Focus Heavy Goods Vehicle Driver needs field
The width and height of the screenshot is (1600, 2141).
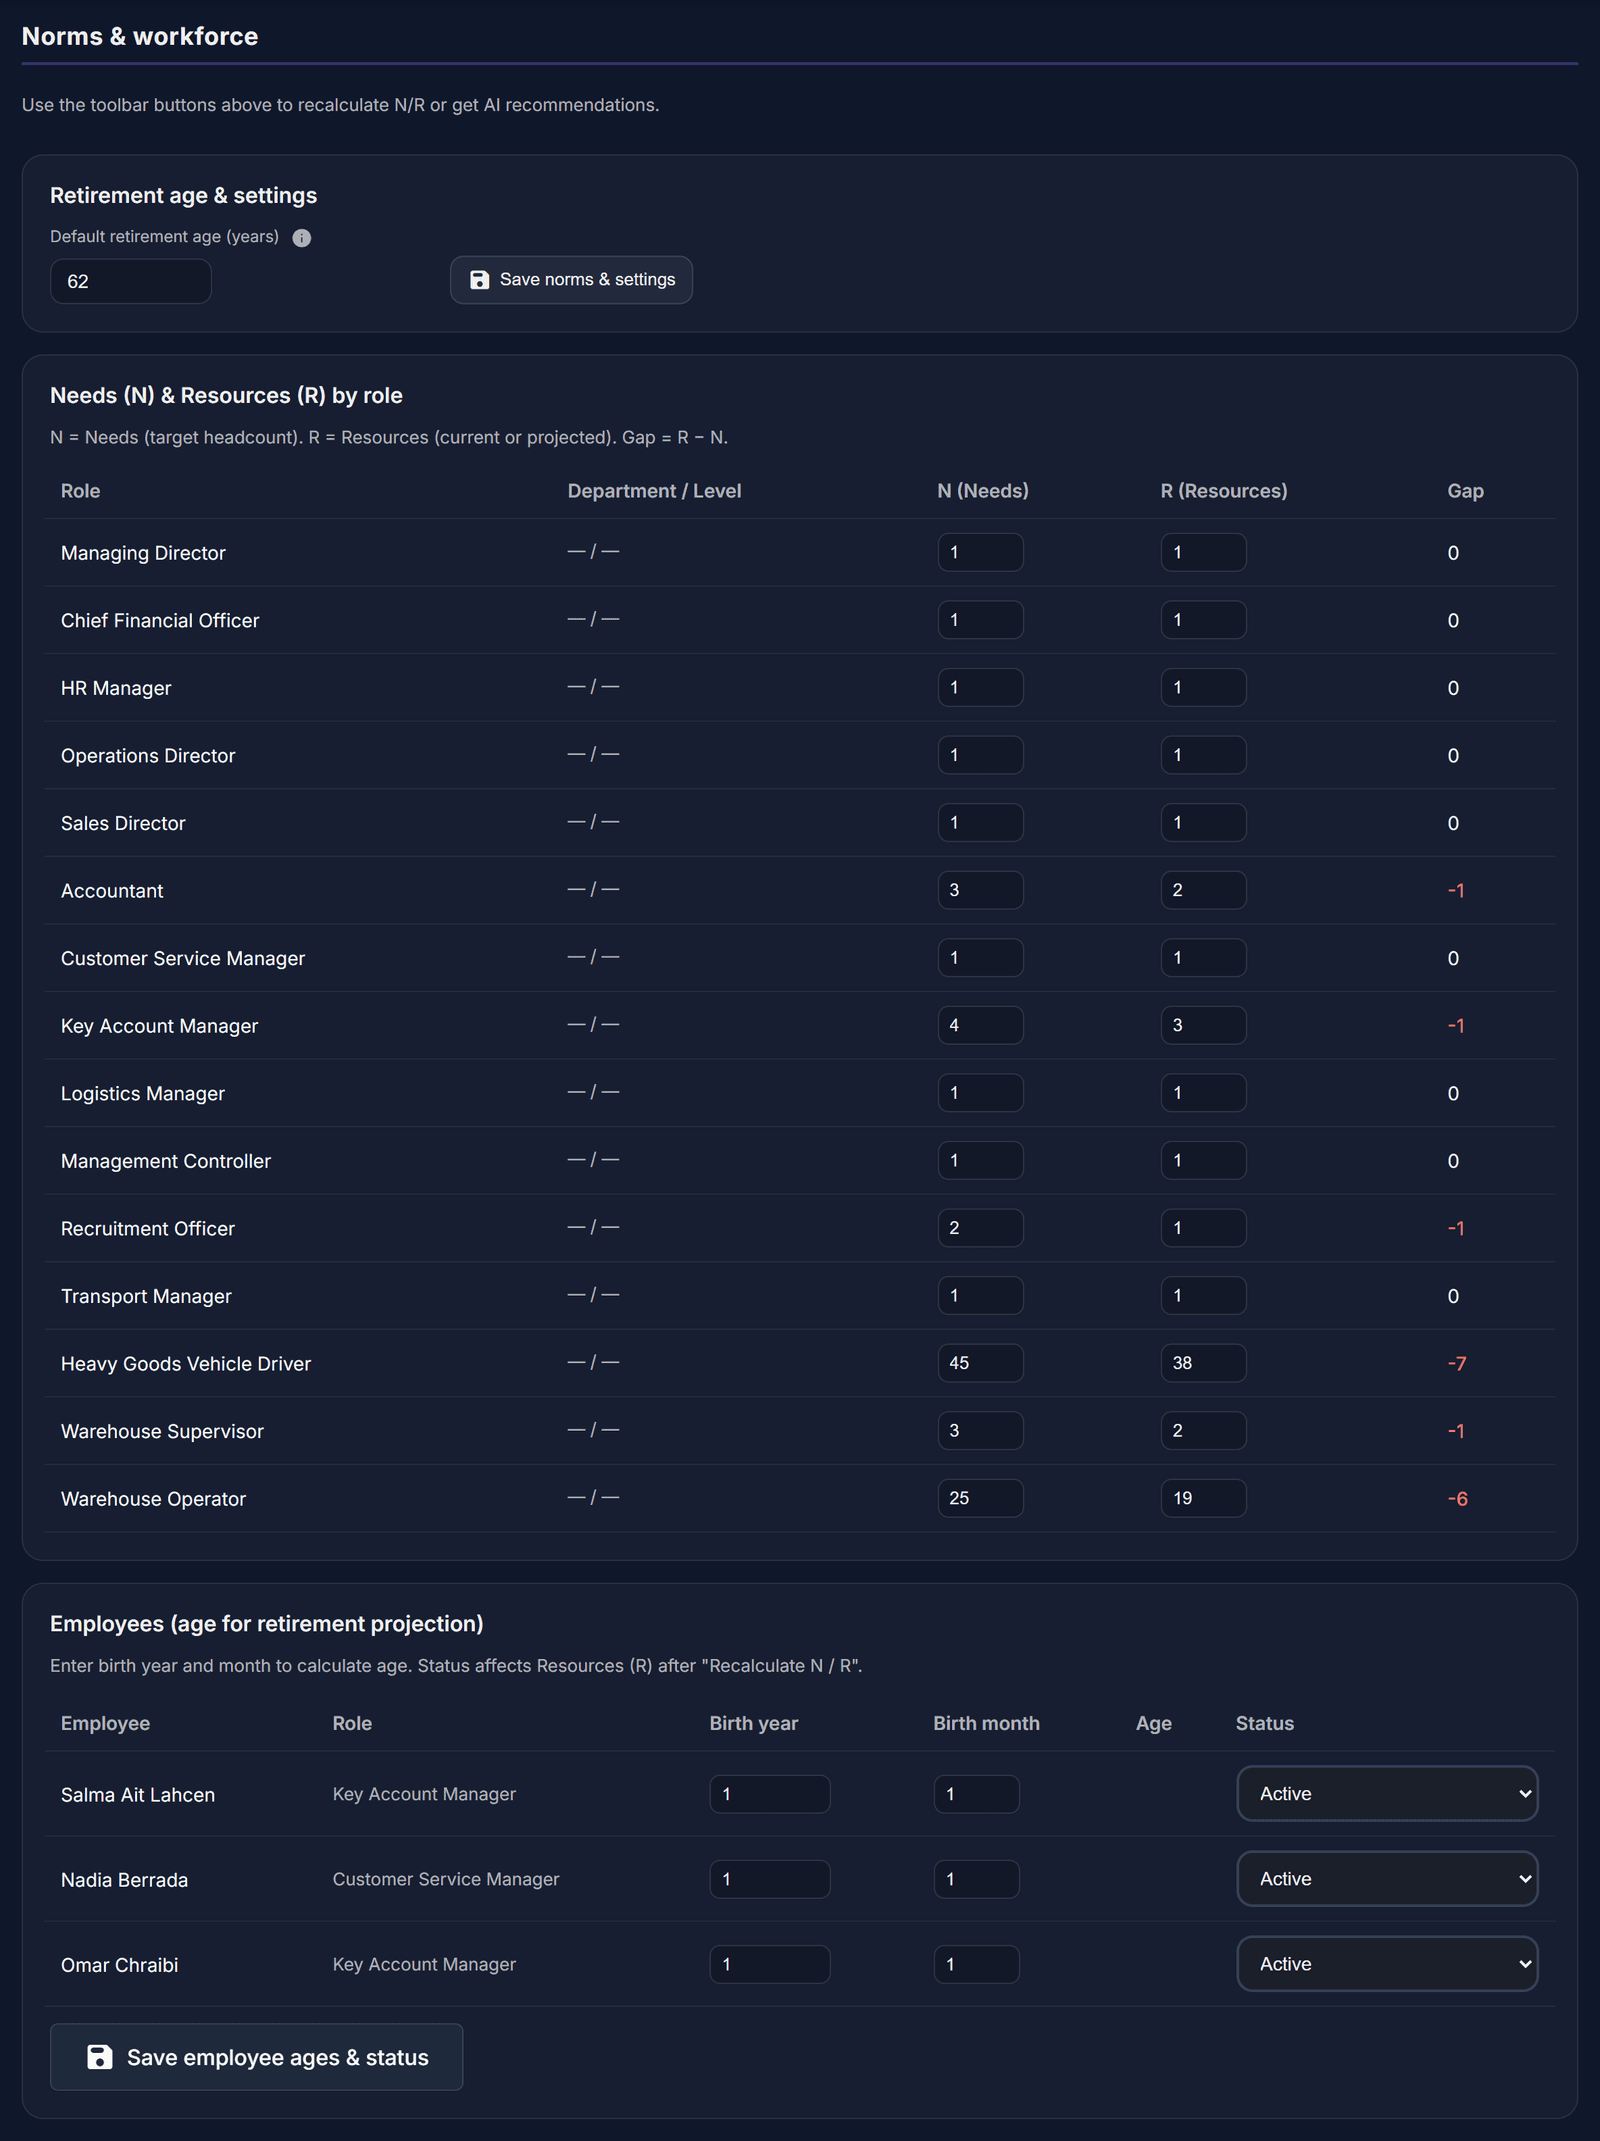[980, 1363]
